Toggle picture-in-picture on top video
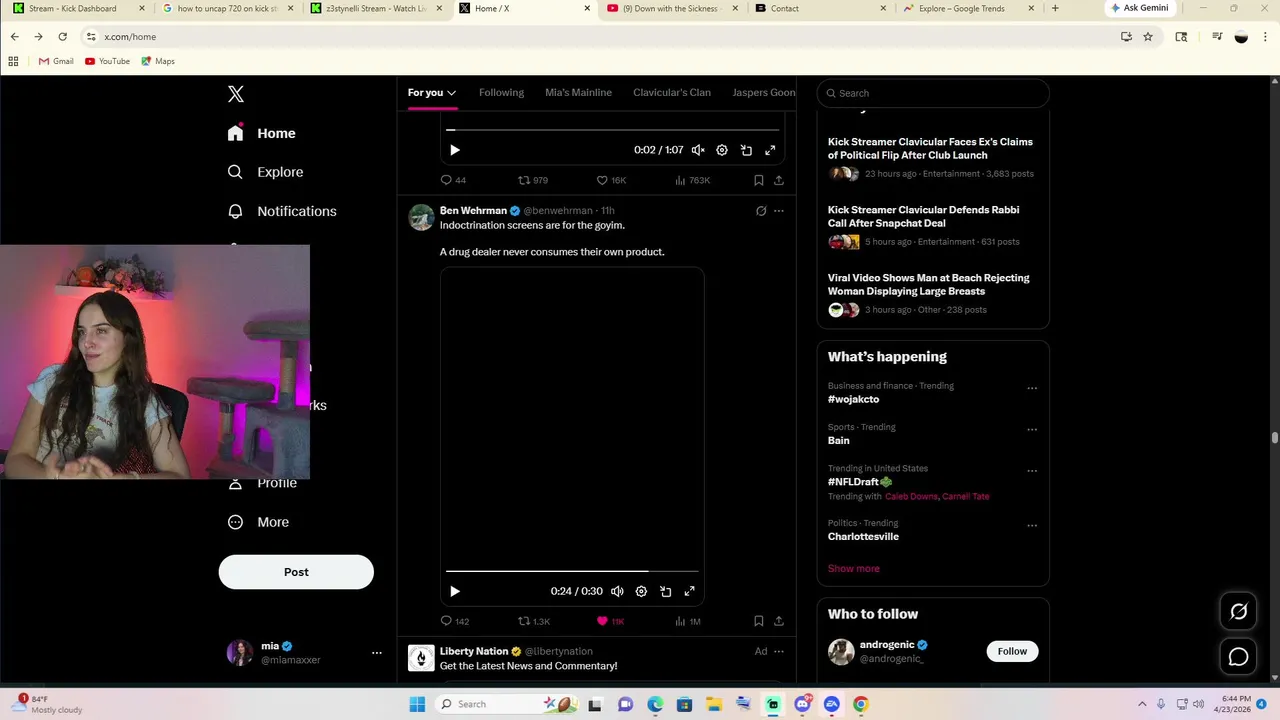The image size is (1280, 720). (746, 150)
